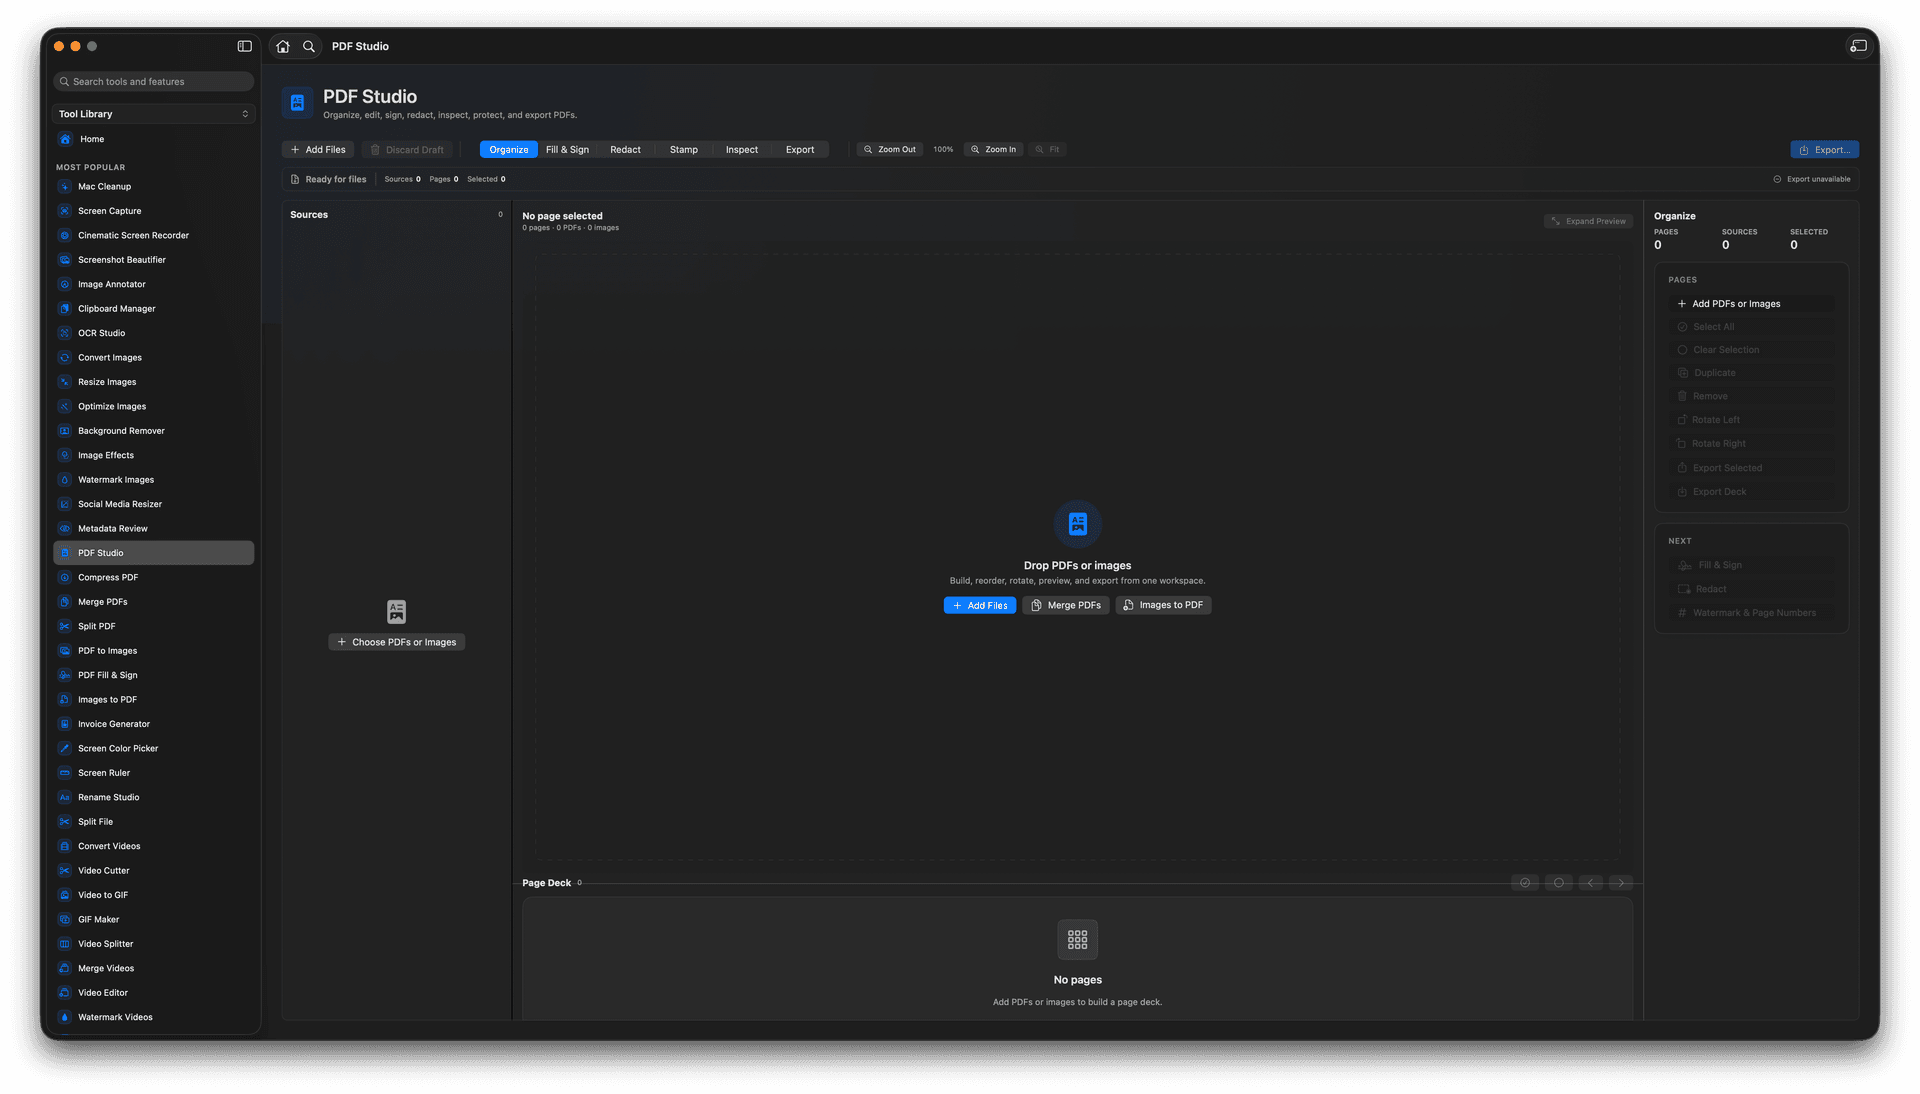Select Home in the sidebar

pyautogui.click(x=154, y=139)
